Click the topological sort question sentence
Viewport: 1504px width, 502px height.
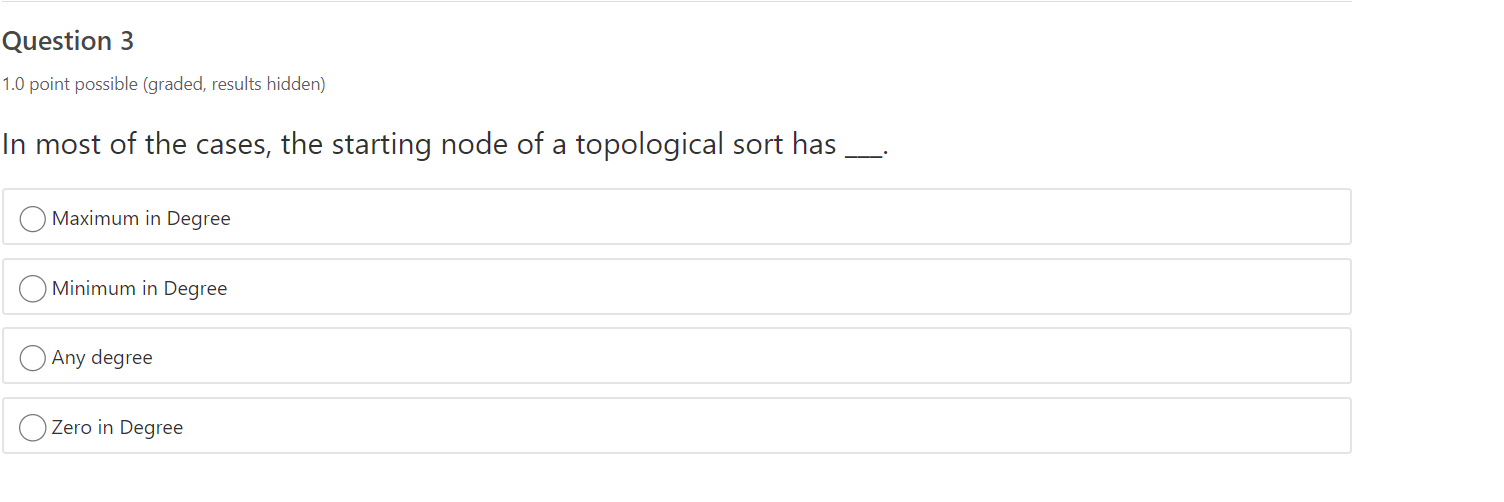445,145
